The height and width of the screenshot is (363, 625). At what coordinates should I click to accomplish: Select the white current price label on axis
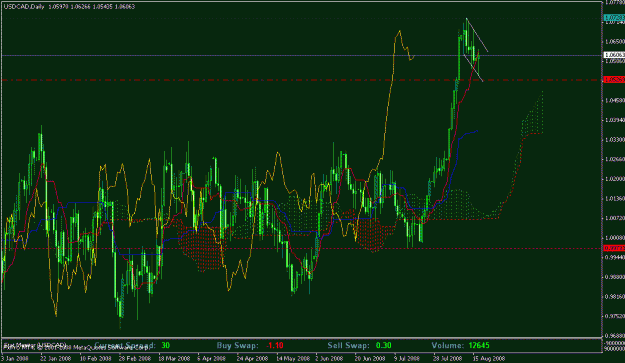(x=614, y=55)
